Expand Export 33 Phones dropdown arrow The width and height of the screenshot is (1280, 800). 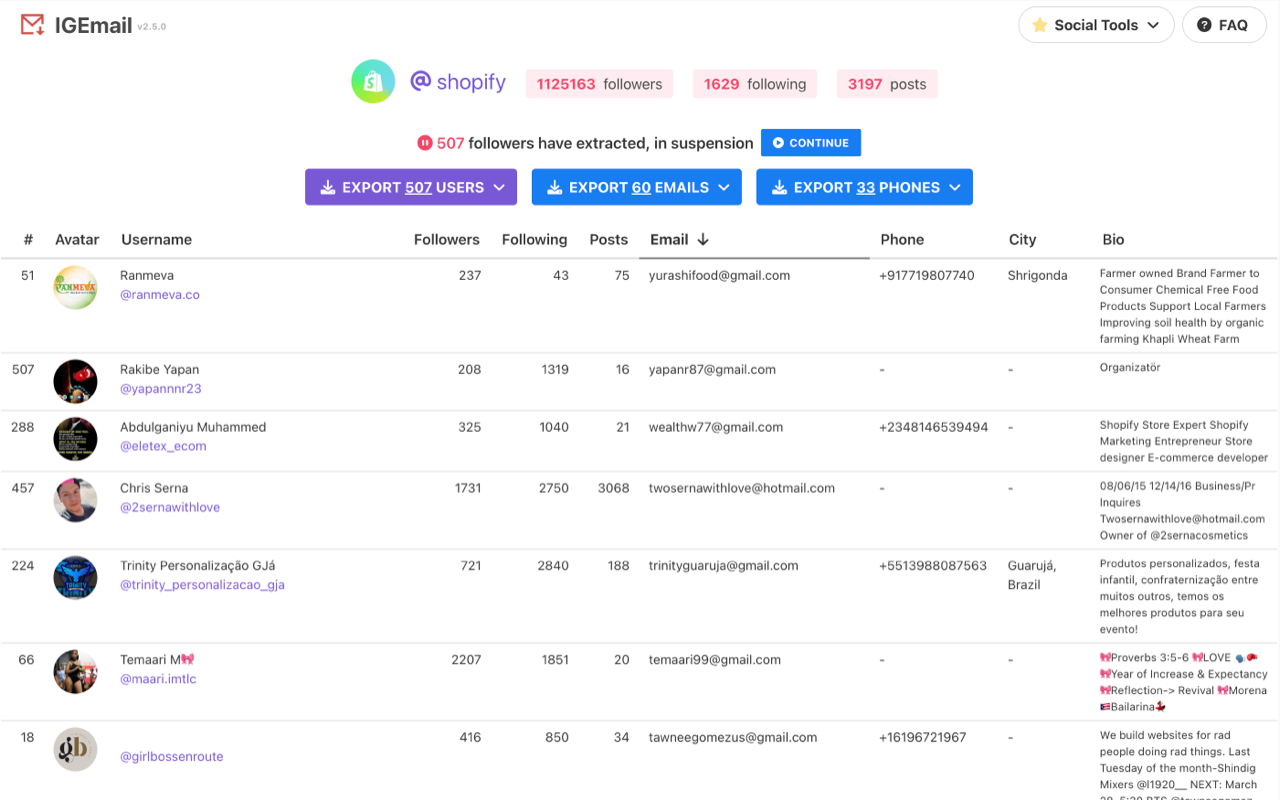point(955,187)
